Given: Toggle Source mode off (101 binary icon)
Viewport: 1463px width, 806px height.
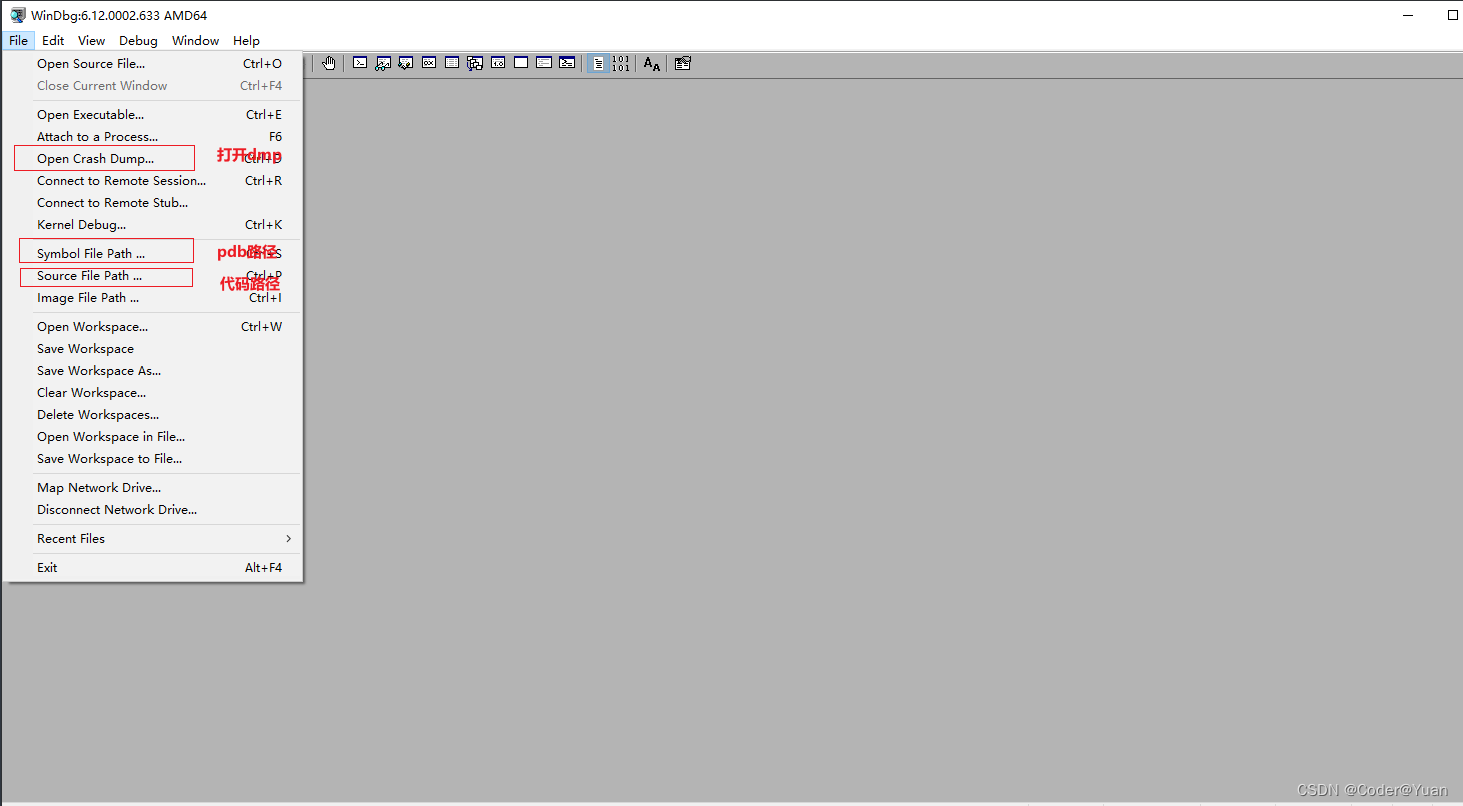Looking at the screenshot, I should click(x=621, y=63).
